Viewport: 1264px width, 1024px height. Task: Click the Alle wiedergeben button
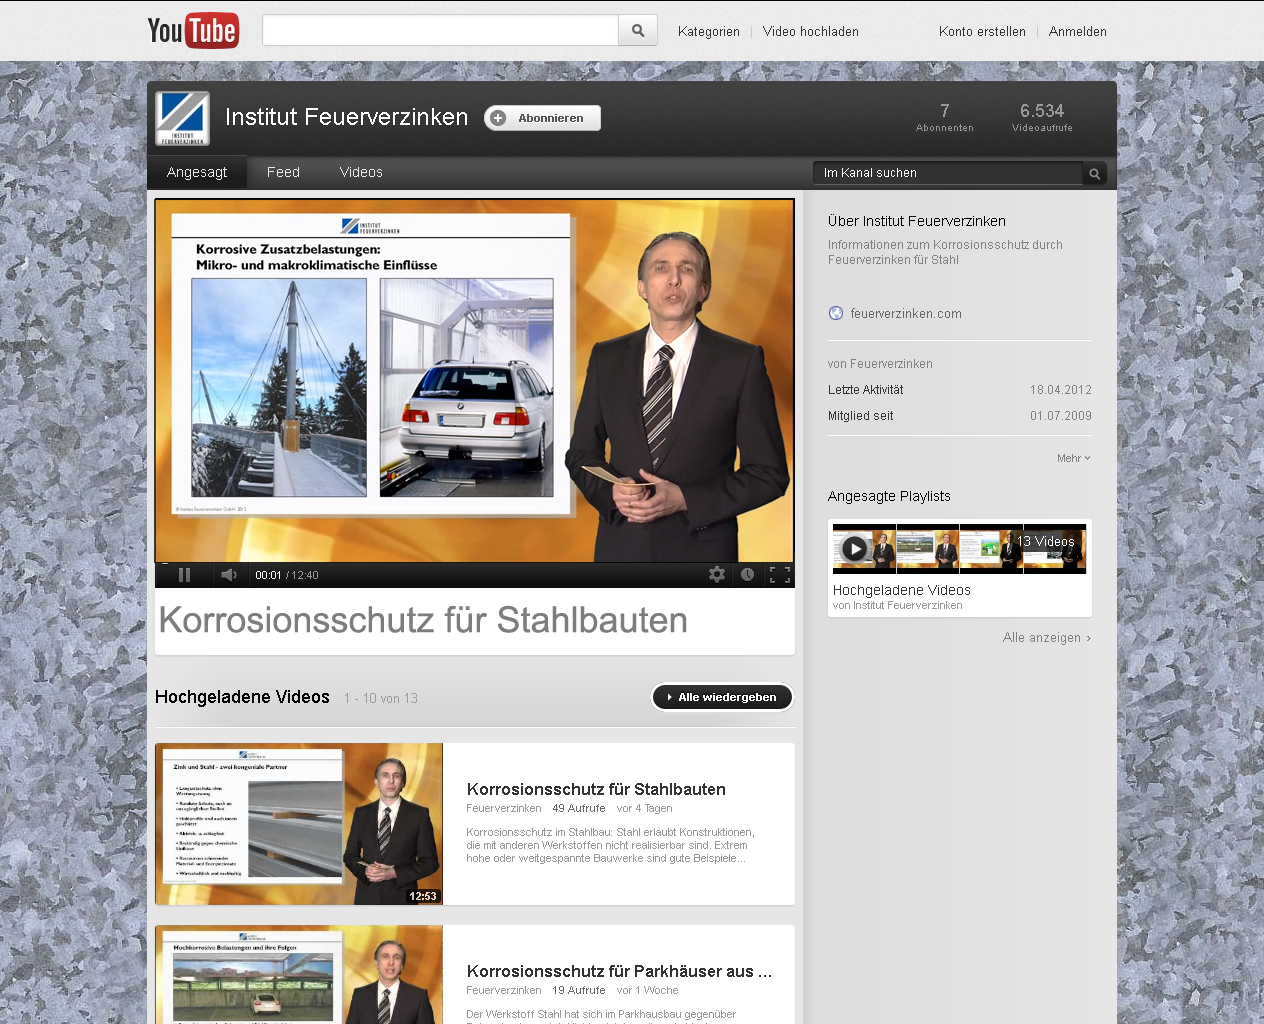pyautogui.click(x=722, y=697)
